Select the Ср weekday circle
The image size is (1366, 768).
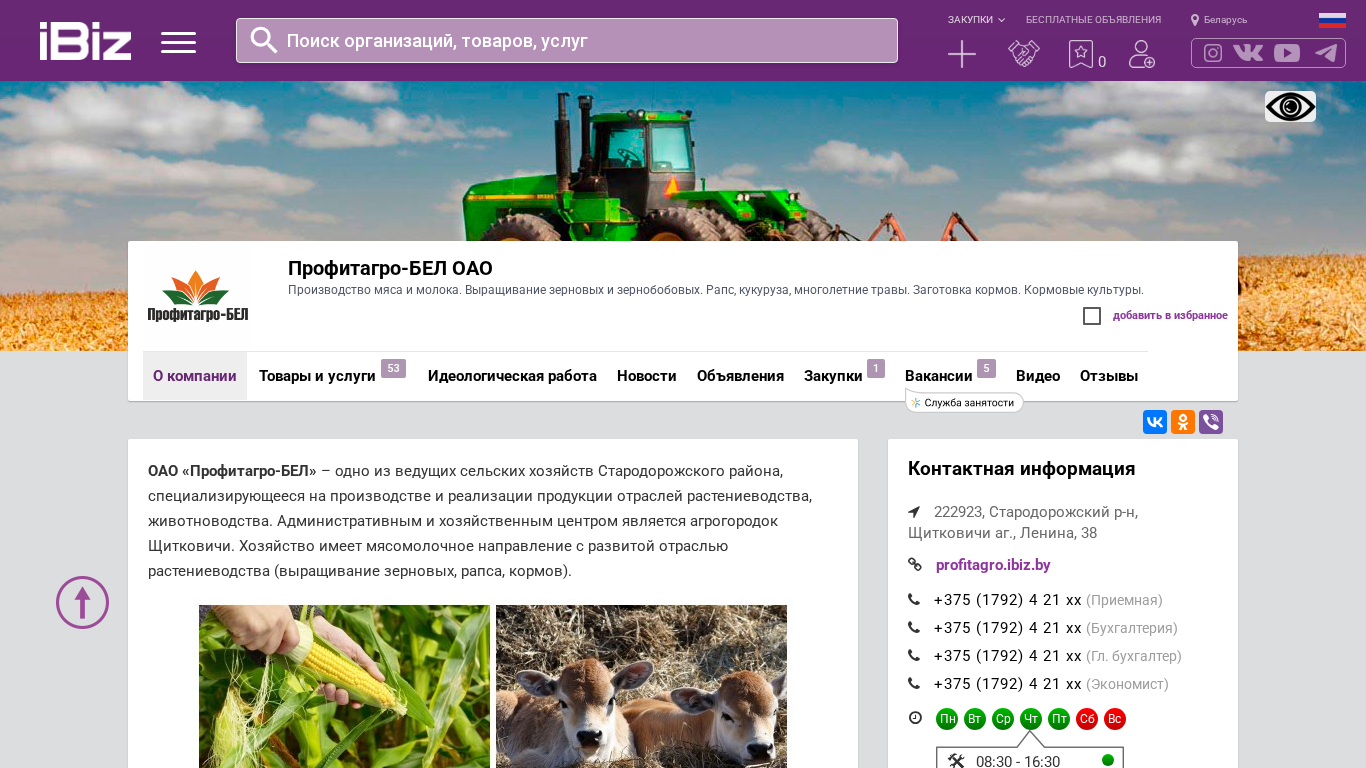(x=1003, y=719)
